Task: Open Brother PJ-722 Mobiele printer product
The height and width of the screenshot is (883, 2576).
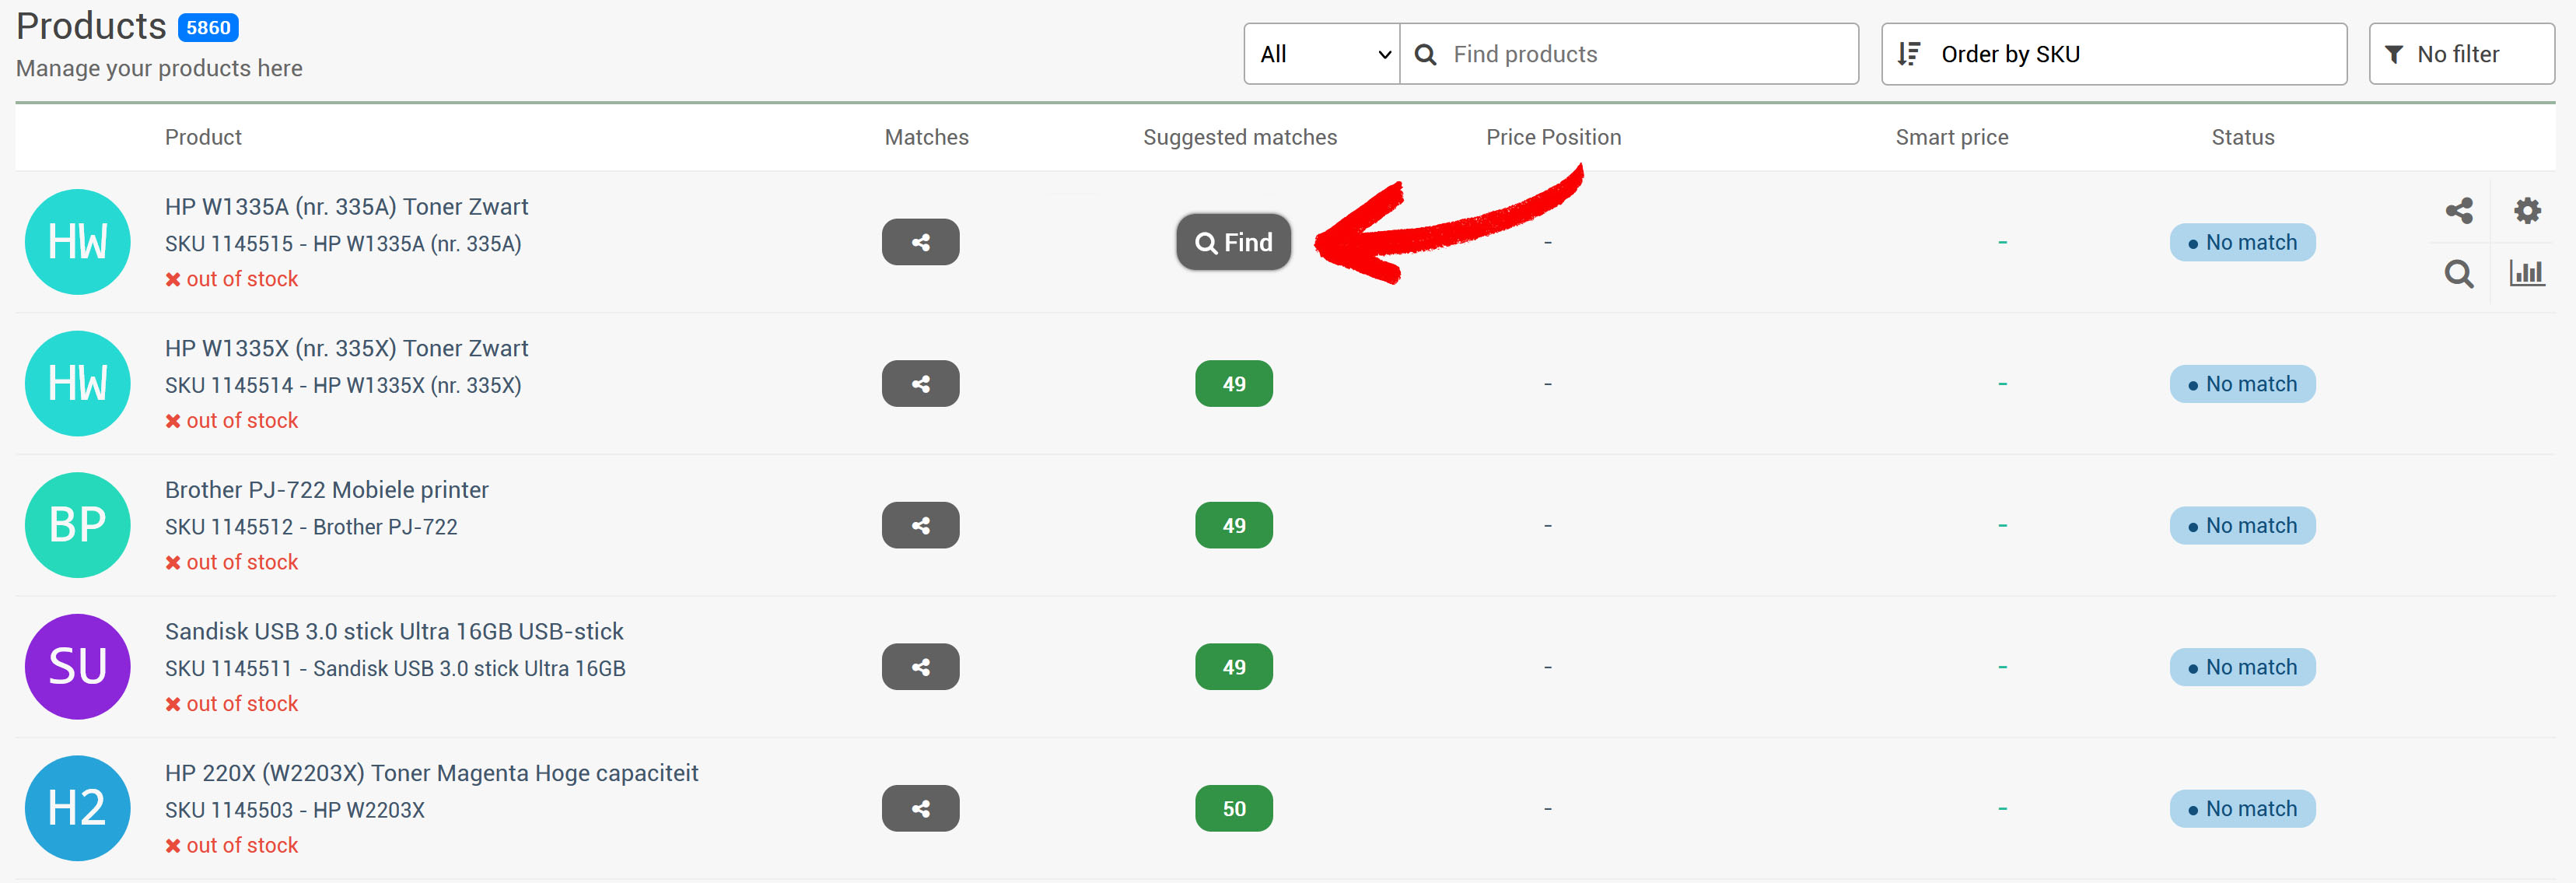Action: pyautogui.click(x=326, y=490)
